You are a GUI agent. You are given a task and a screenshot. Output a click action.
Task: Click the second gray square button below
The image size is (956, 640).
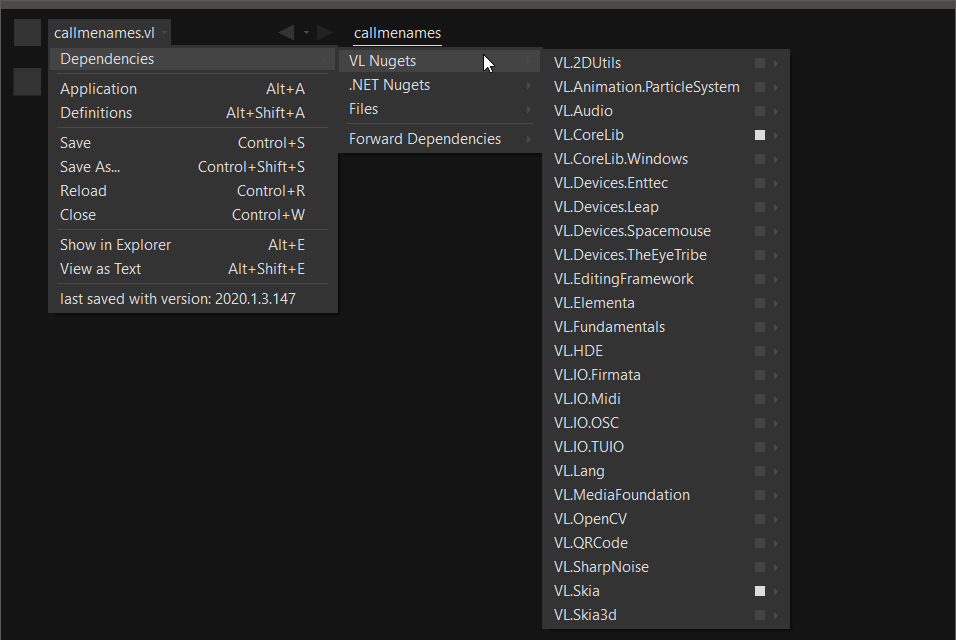pos(28,82)
